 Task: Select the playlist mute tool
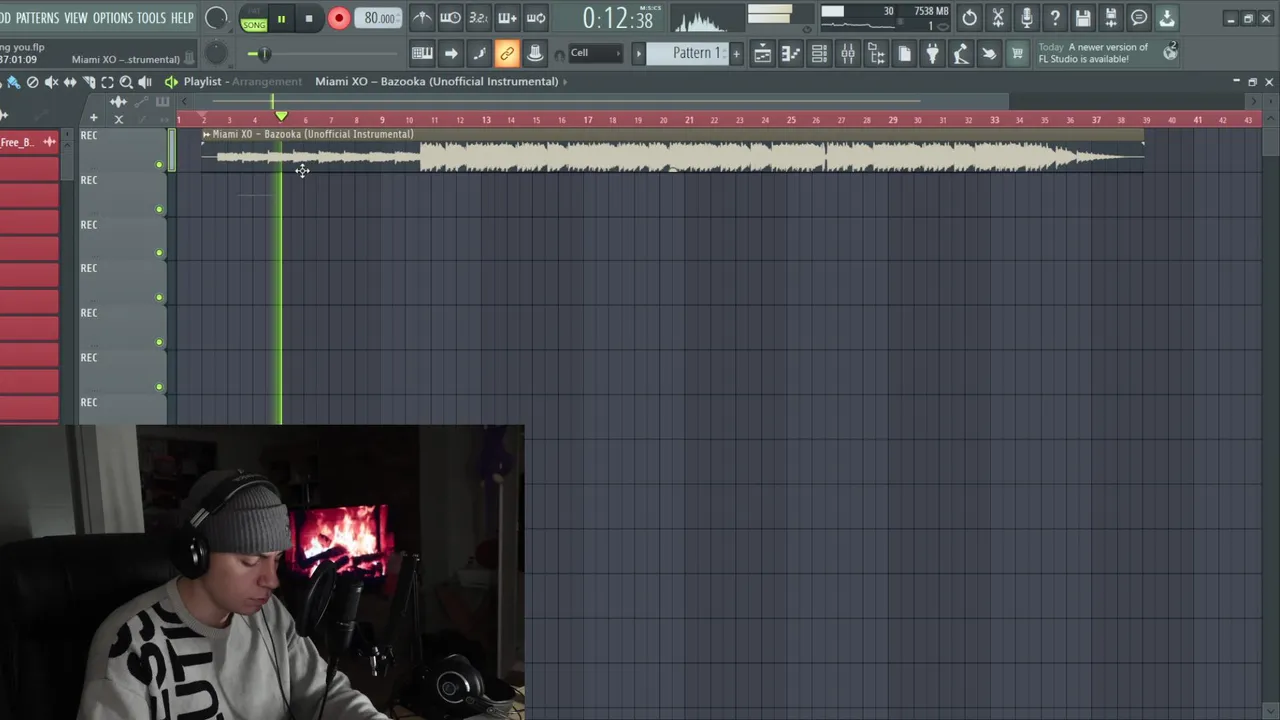click(51, 82)
